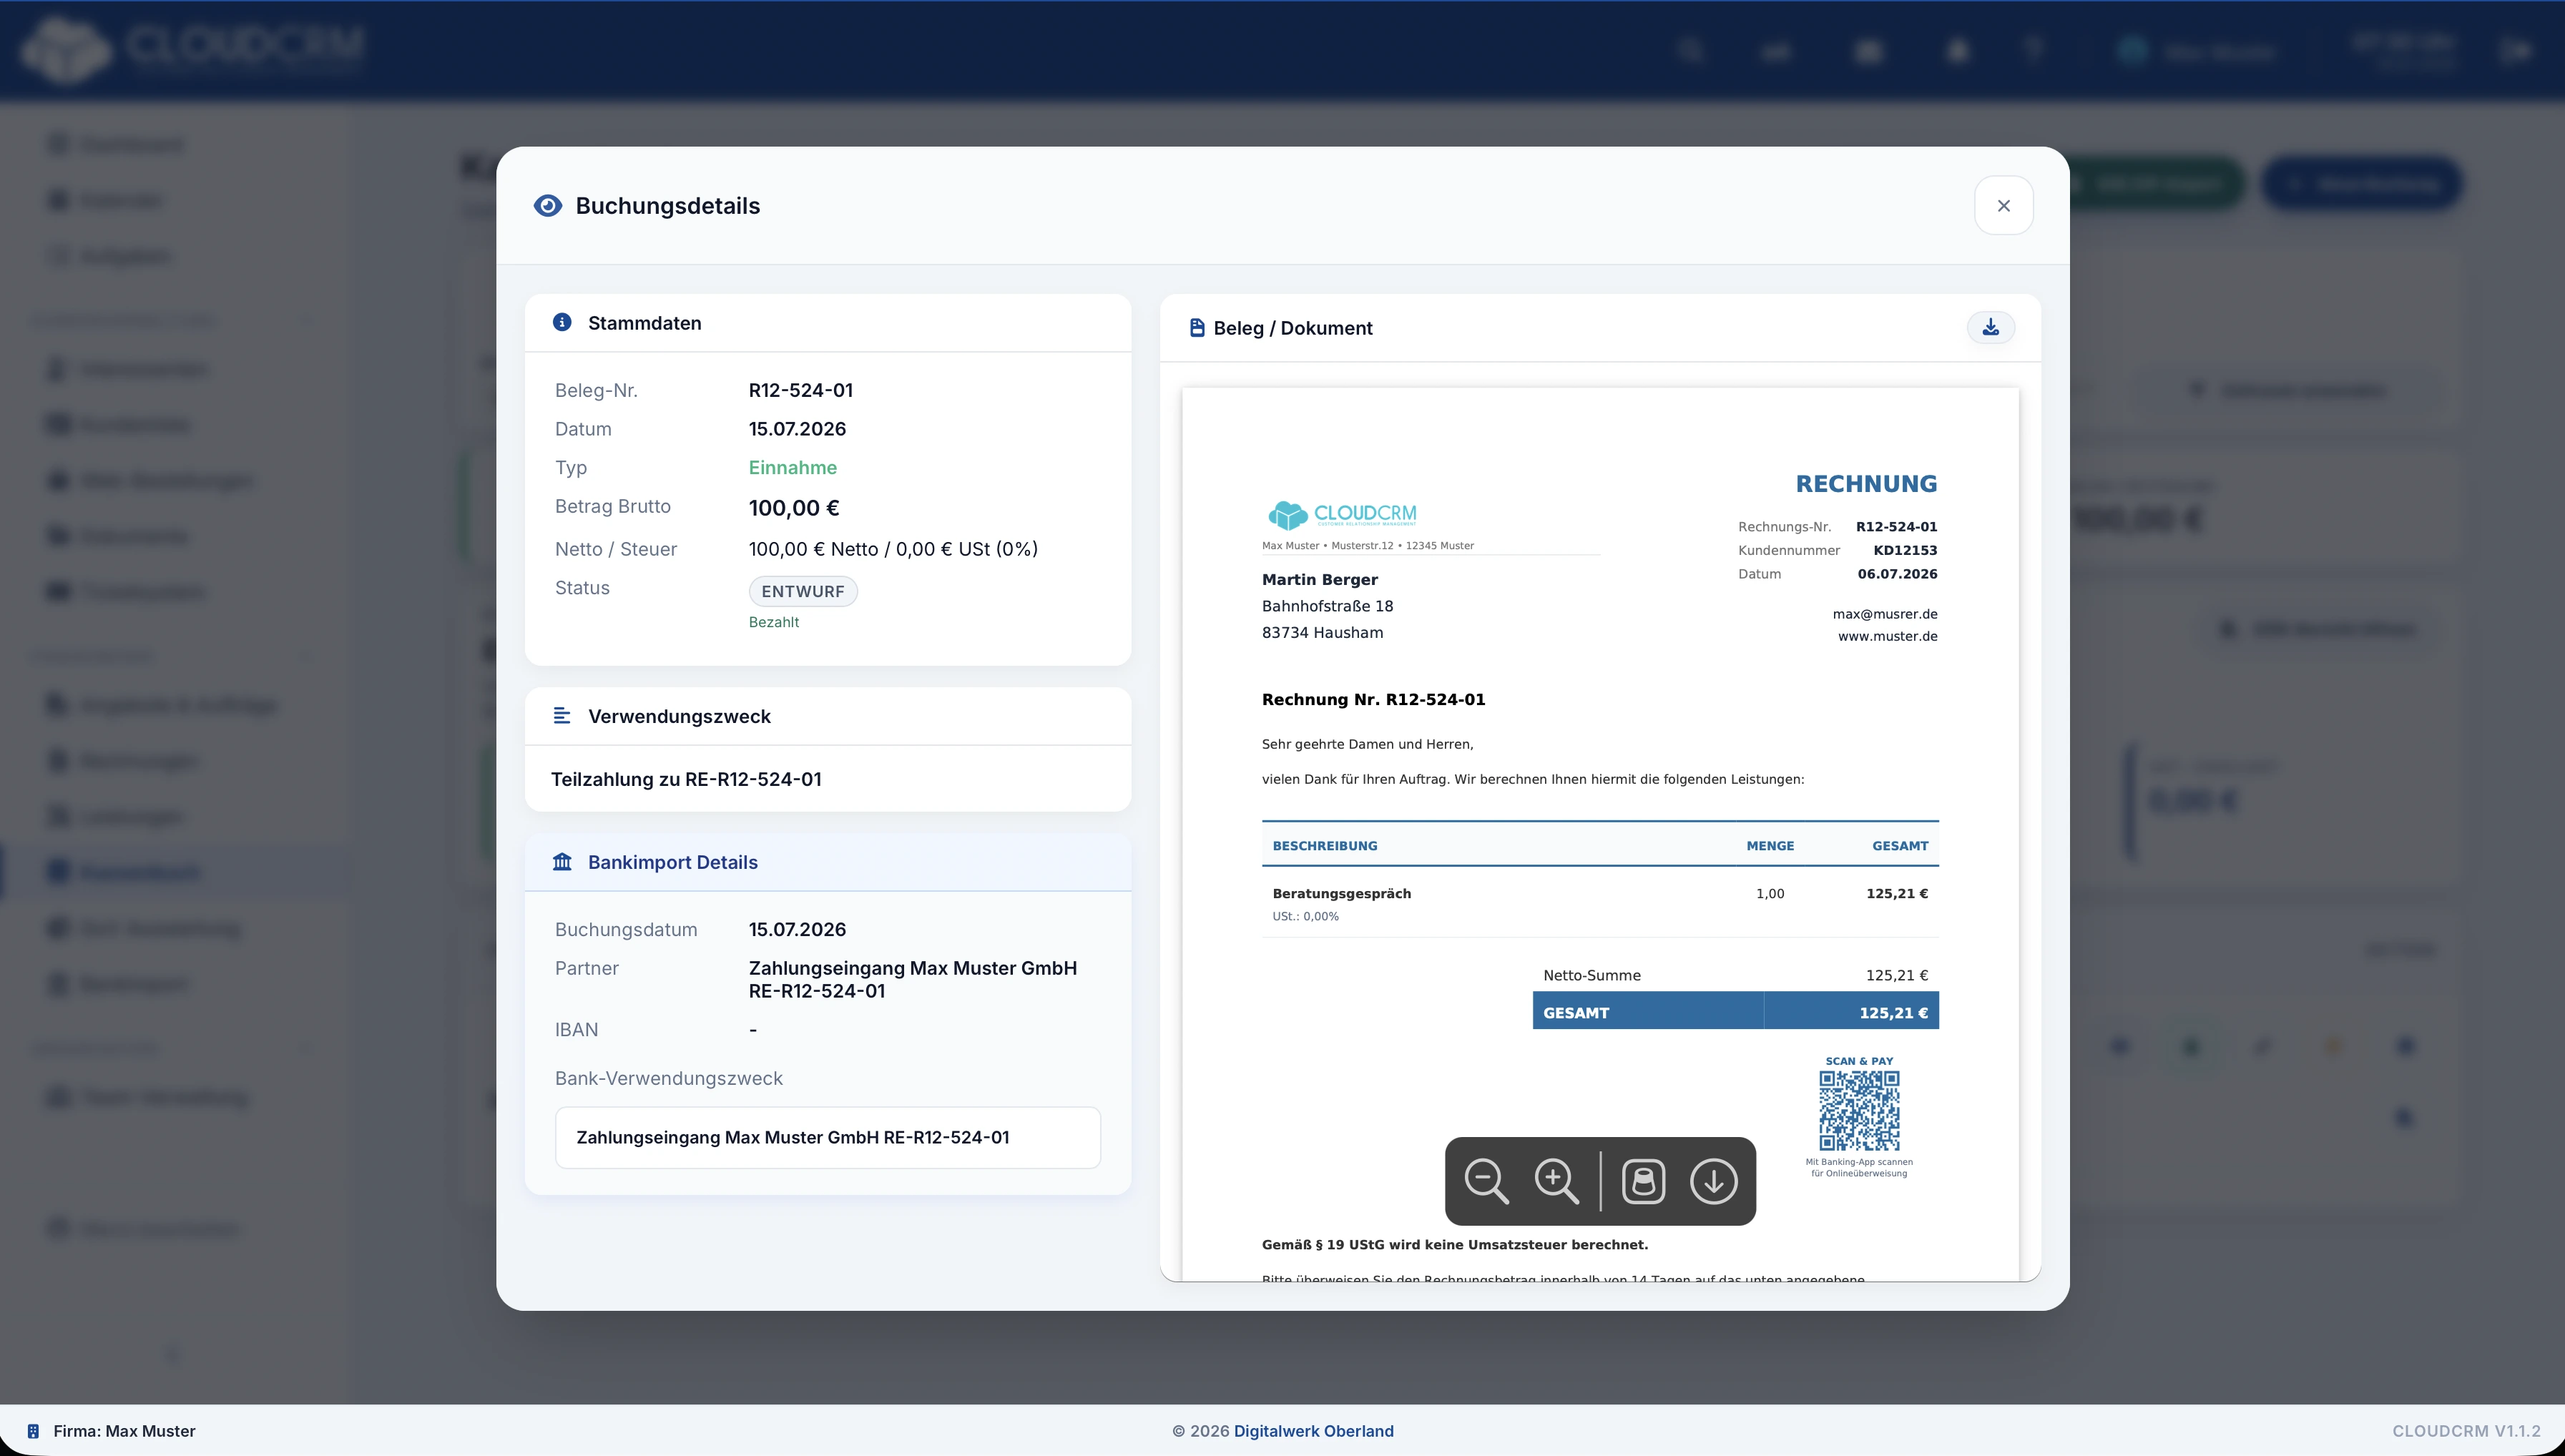Click www.muster.de on the invoice

[x=1888, y=636]
